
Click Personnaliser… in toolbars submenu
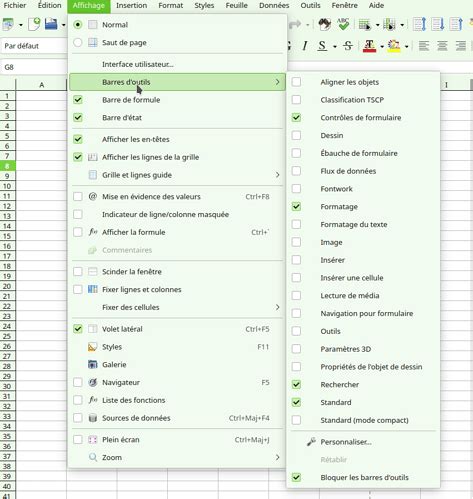[363, 442]
